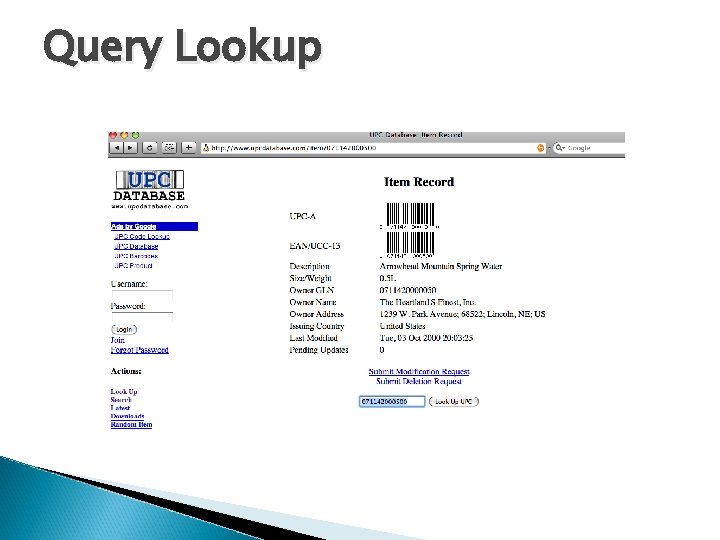
Task: Click the Google search magnifier icon
Action: 560,148
